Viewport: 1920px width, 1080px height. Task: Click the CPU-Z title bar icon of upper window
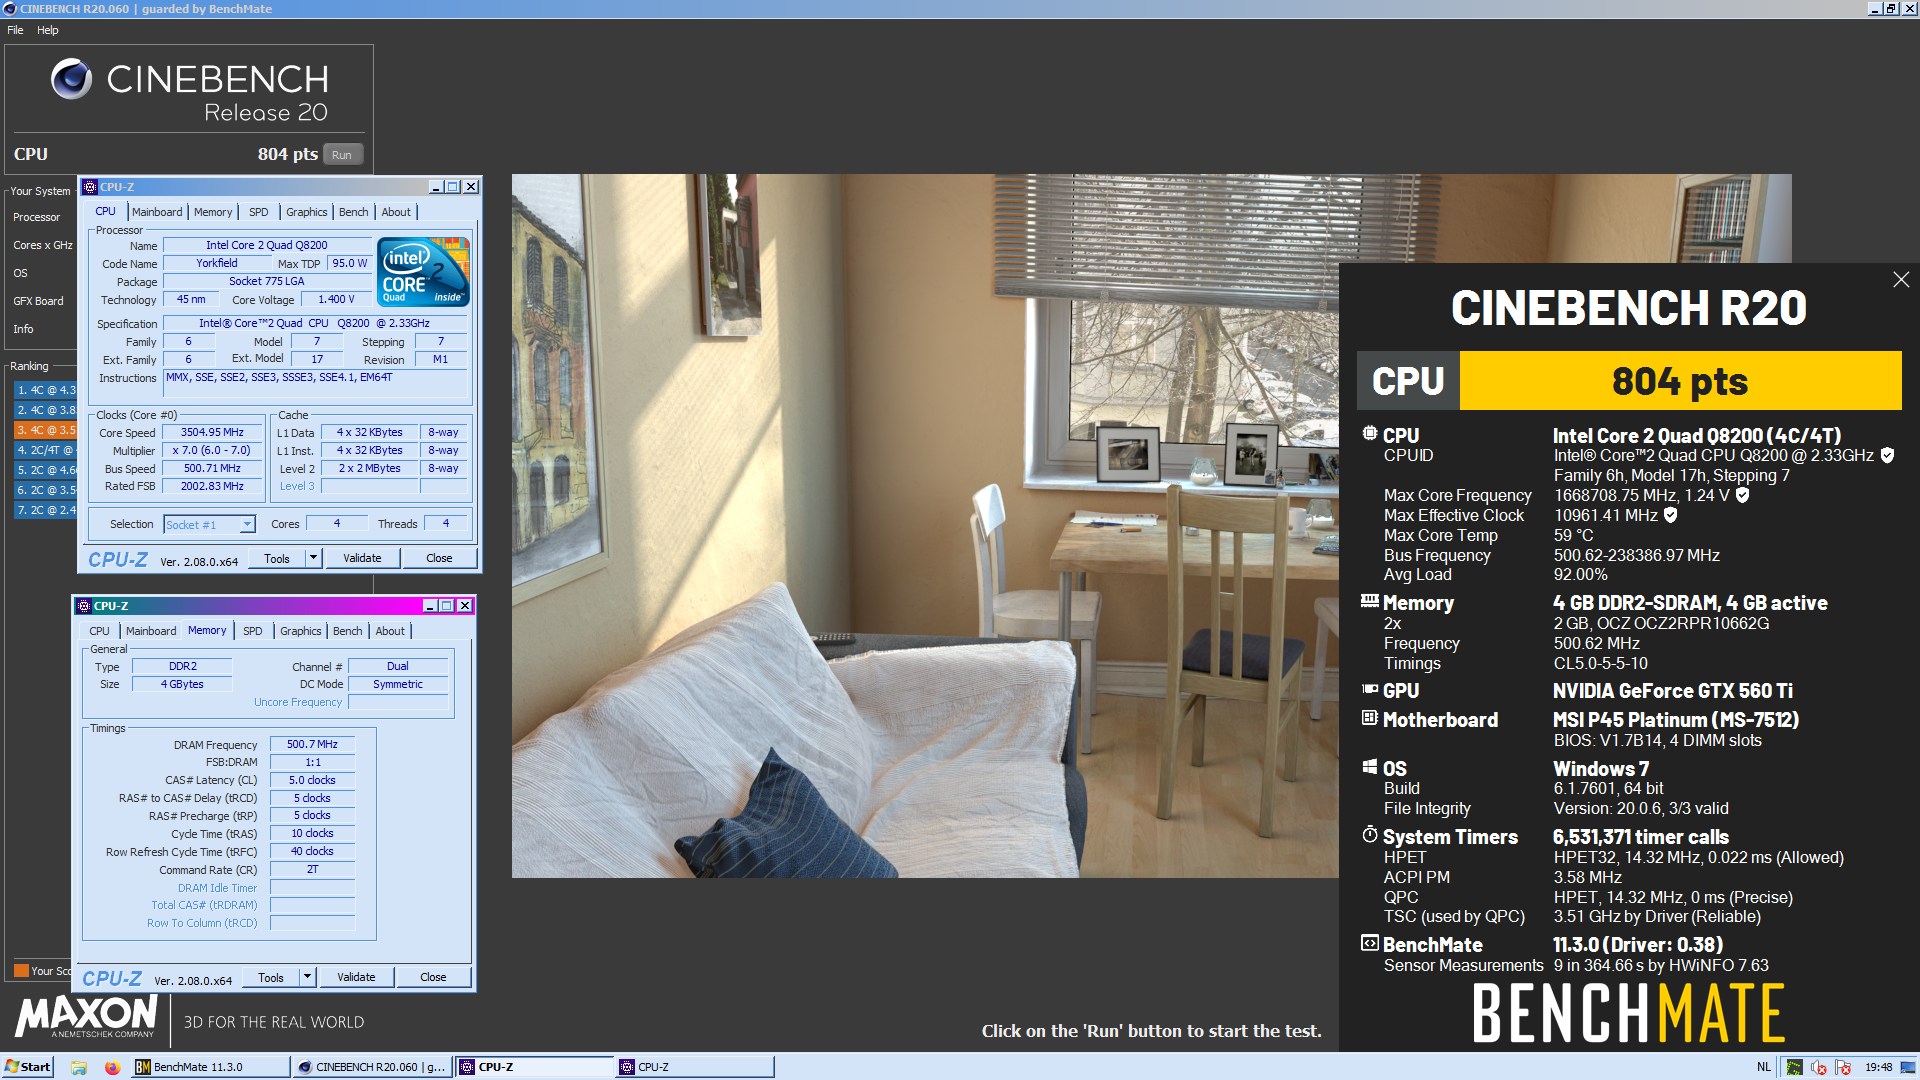tap(90, 187)
